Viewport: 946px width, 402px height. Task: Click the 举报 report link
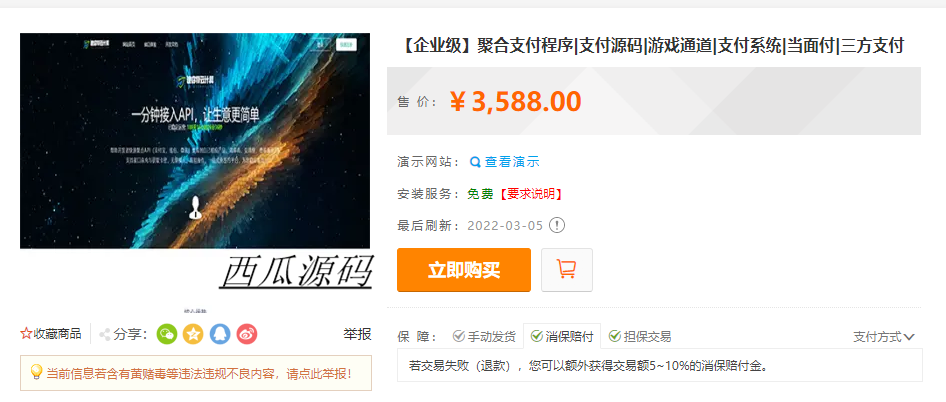[357, 334]
